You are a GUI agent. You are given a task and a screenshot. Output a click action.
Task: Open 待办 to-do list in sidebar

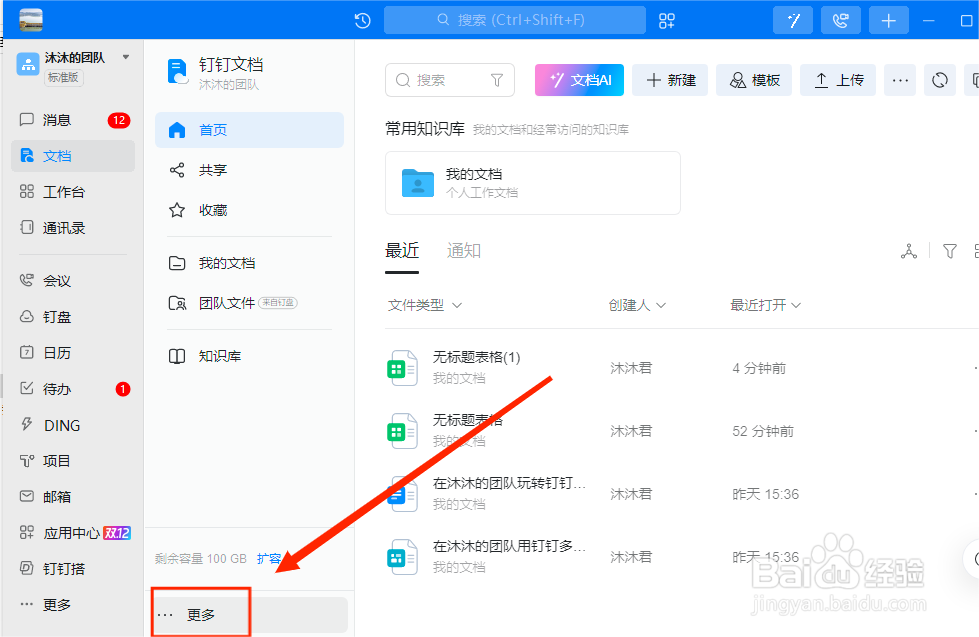[73, 389]
